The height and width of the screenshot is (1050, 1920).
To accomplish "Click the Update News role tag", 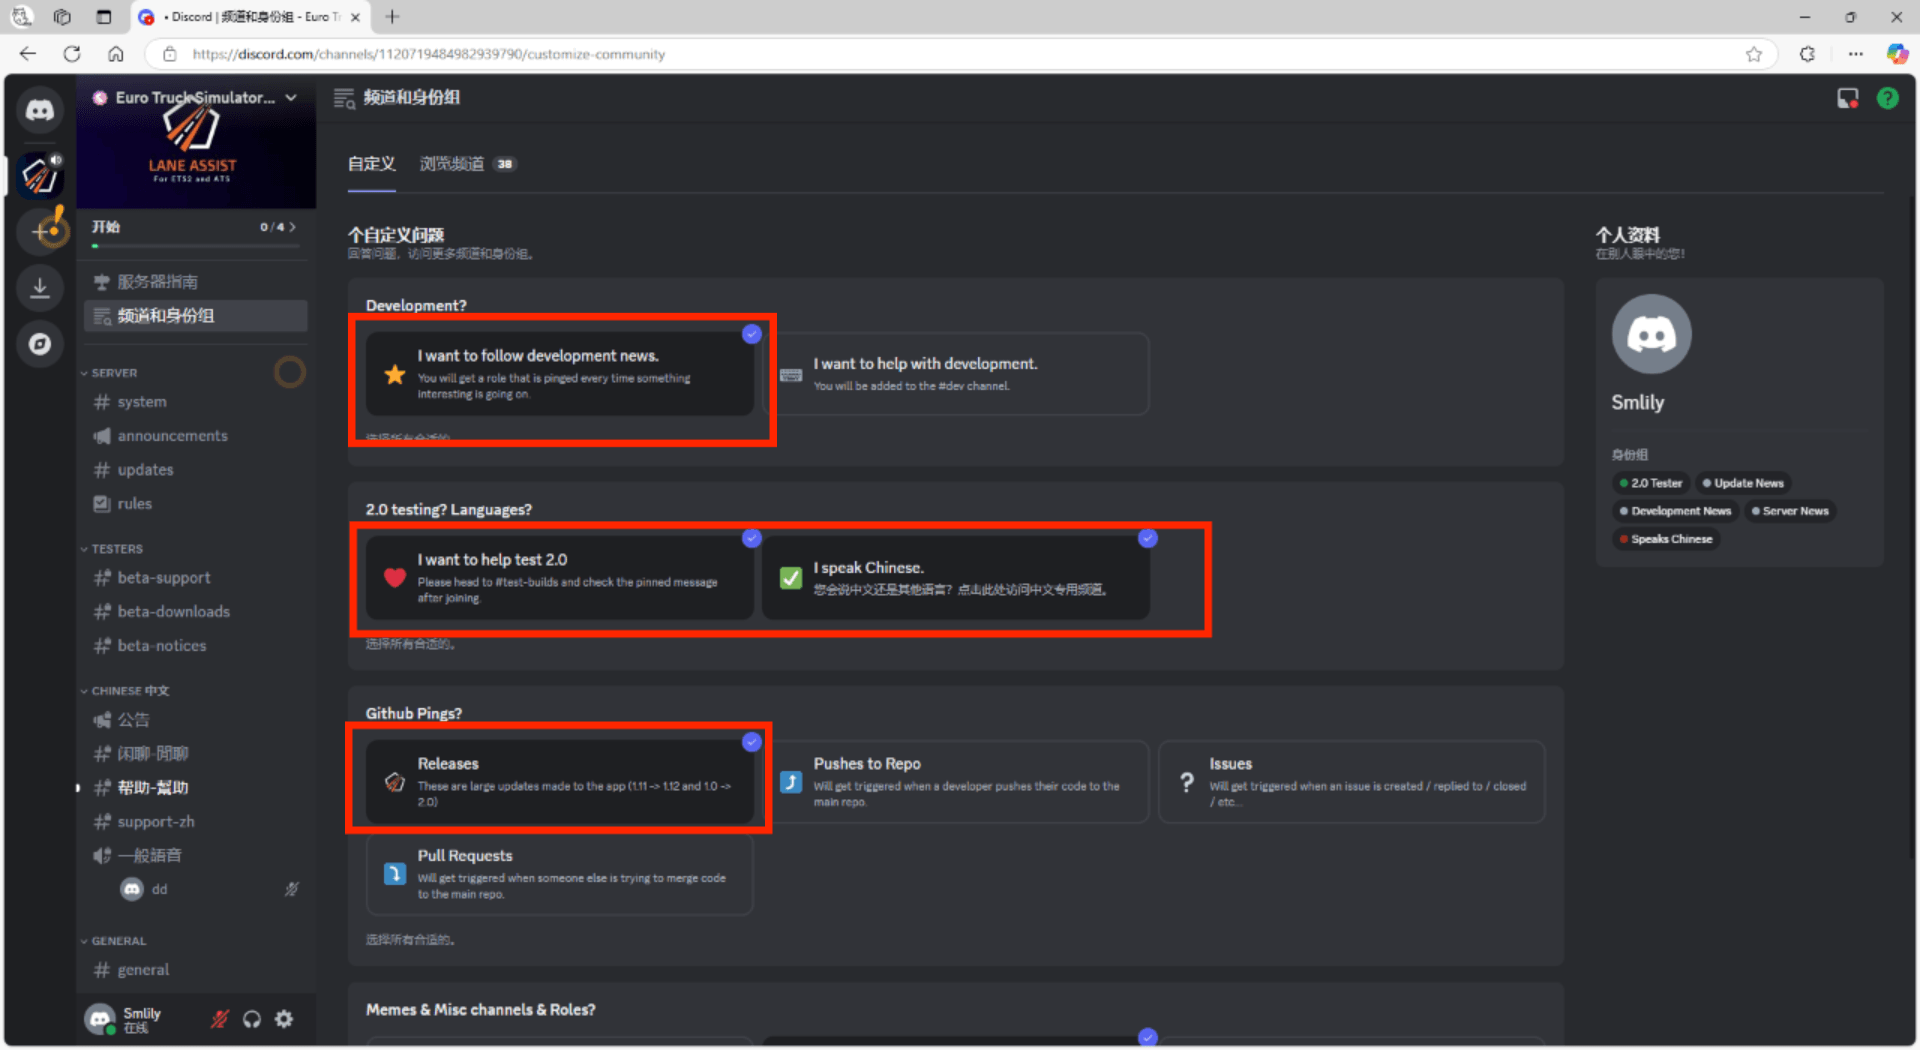I will tap(1743, 483).
